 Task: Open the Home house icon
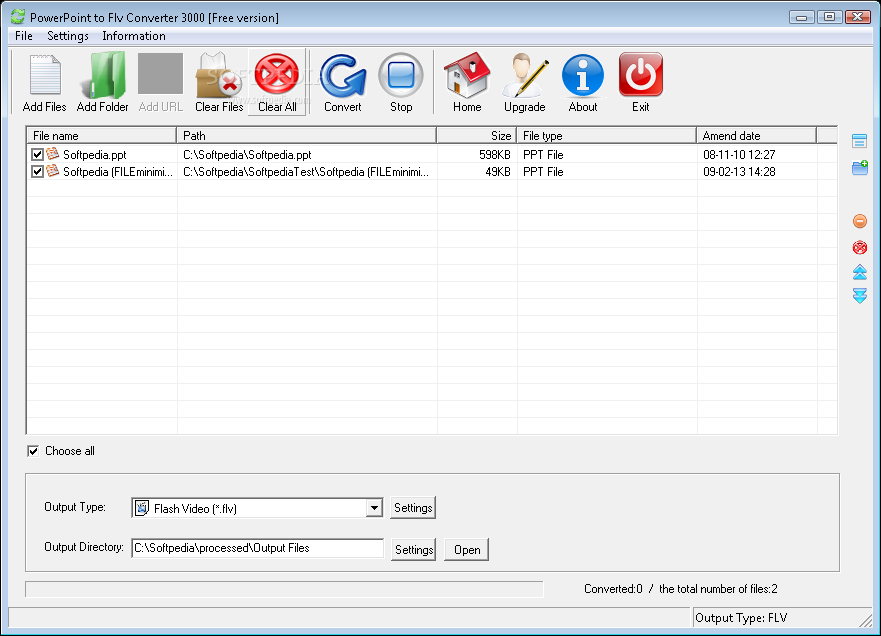click(467, 75)
